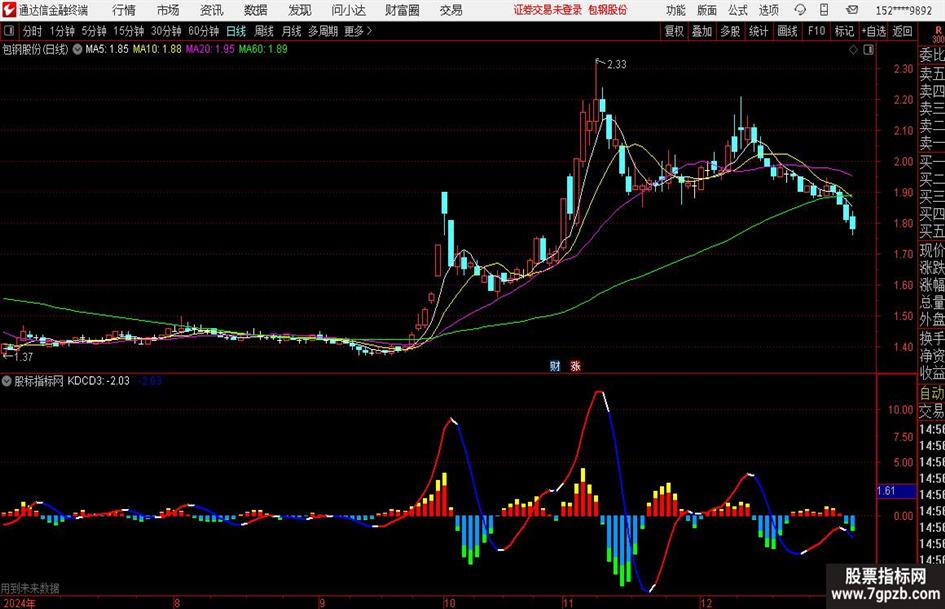This screenshot has height=609, width=945.
Task: Open the 交易 menu
Action: (451, 10)
